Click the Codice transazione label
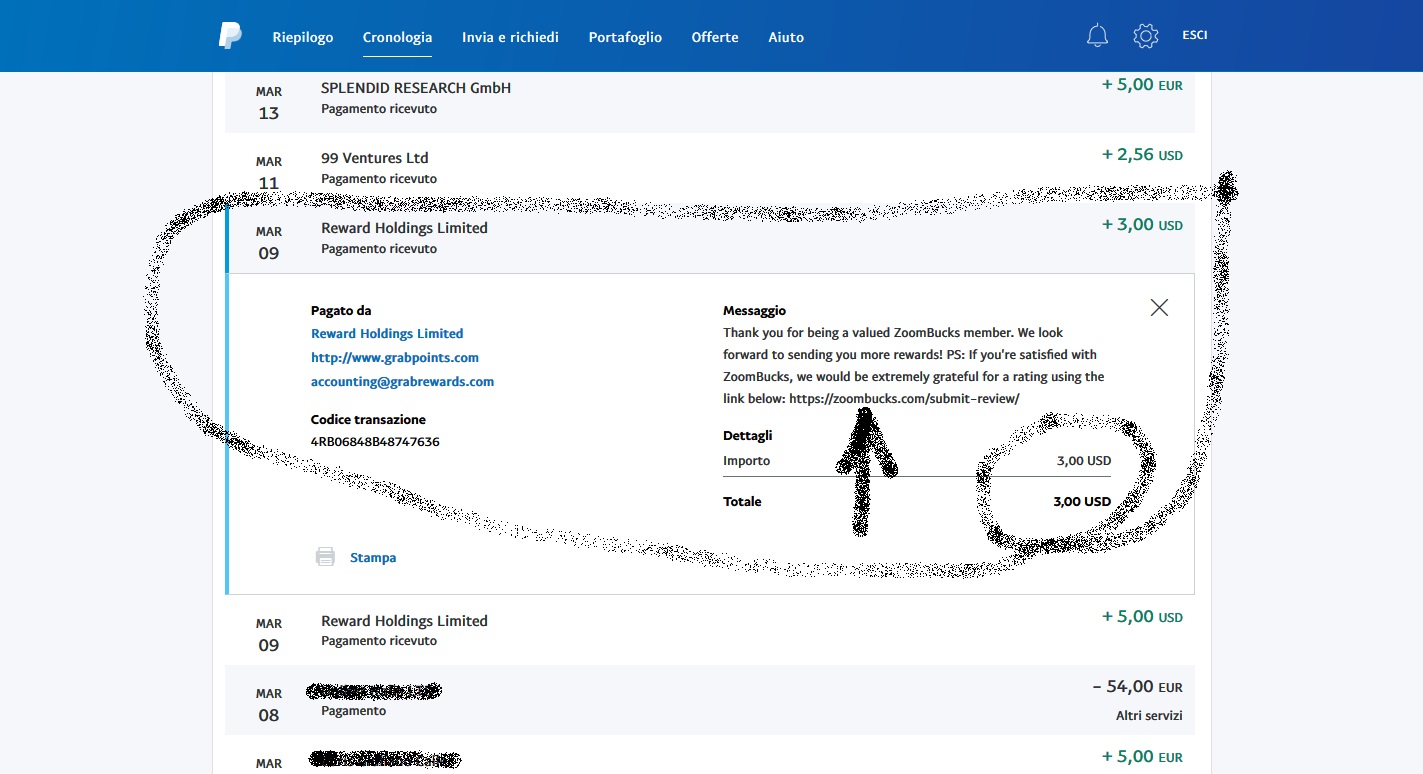1423x774 pixels. tap(368, 420)
